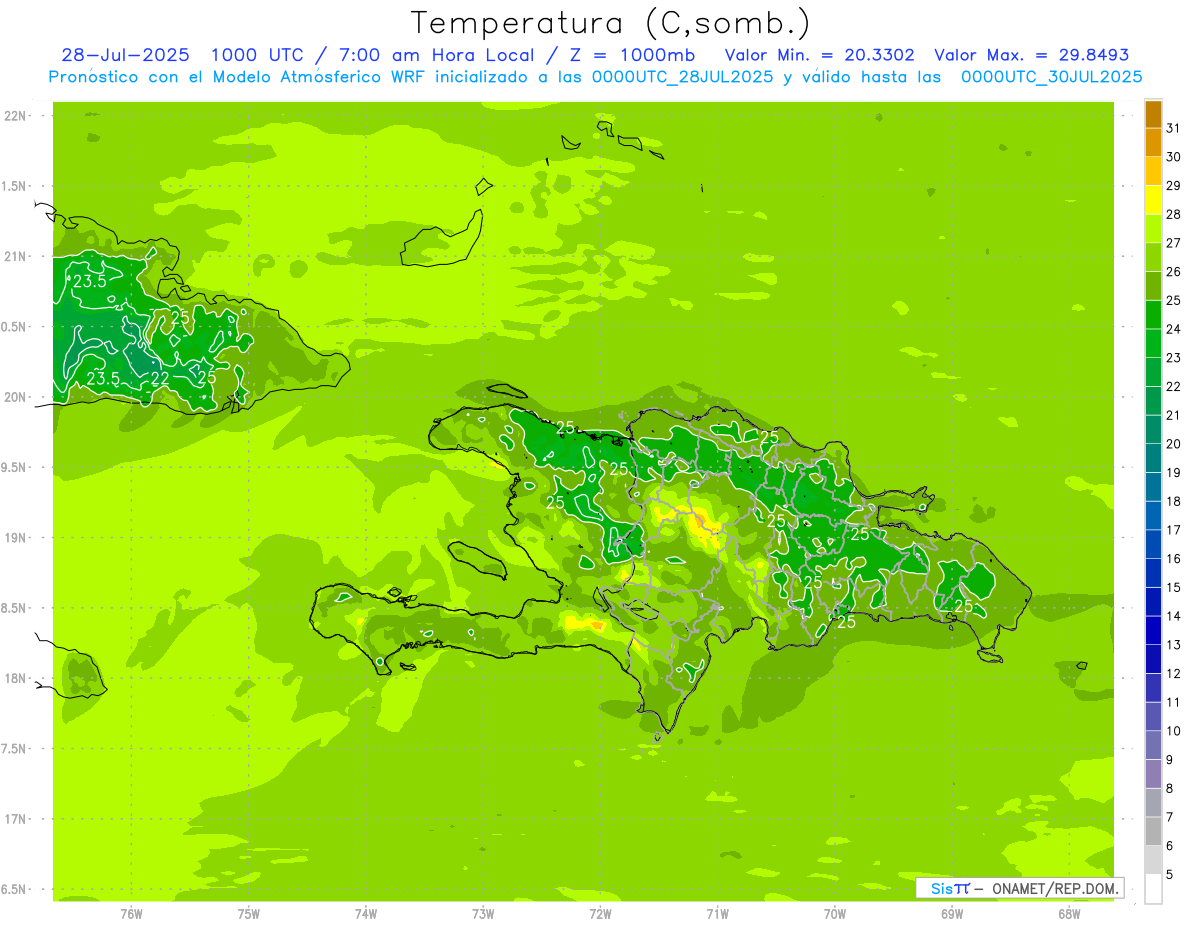Click the 'ONAMET/REP.DOM.' credit label
The height and width of the screenshot is (927, 1200).
(1057, 888)
